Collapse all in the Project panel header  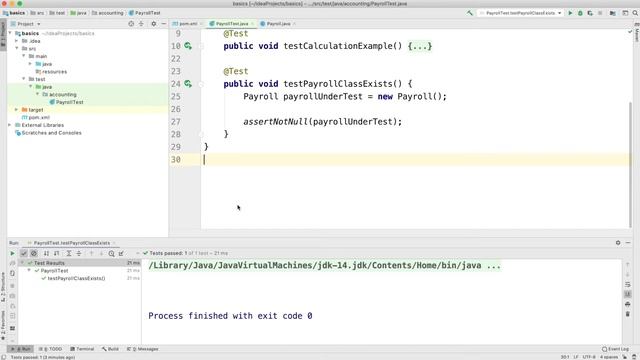pos(141,24)
